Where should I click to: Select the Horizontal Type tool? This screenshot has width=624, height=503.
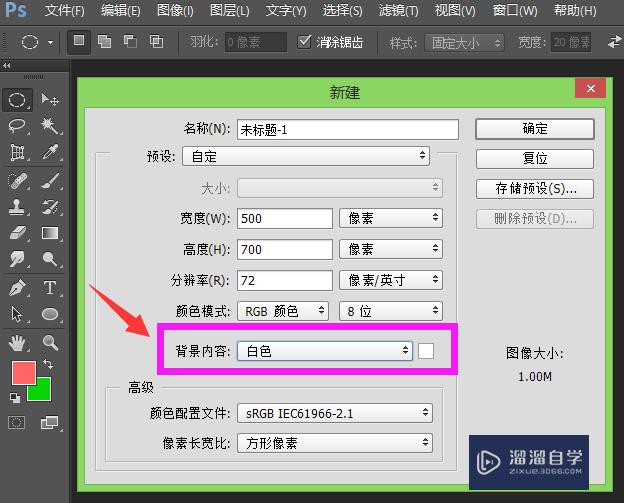[50, 288]
